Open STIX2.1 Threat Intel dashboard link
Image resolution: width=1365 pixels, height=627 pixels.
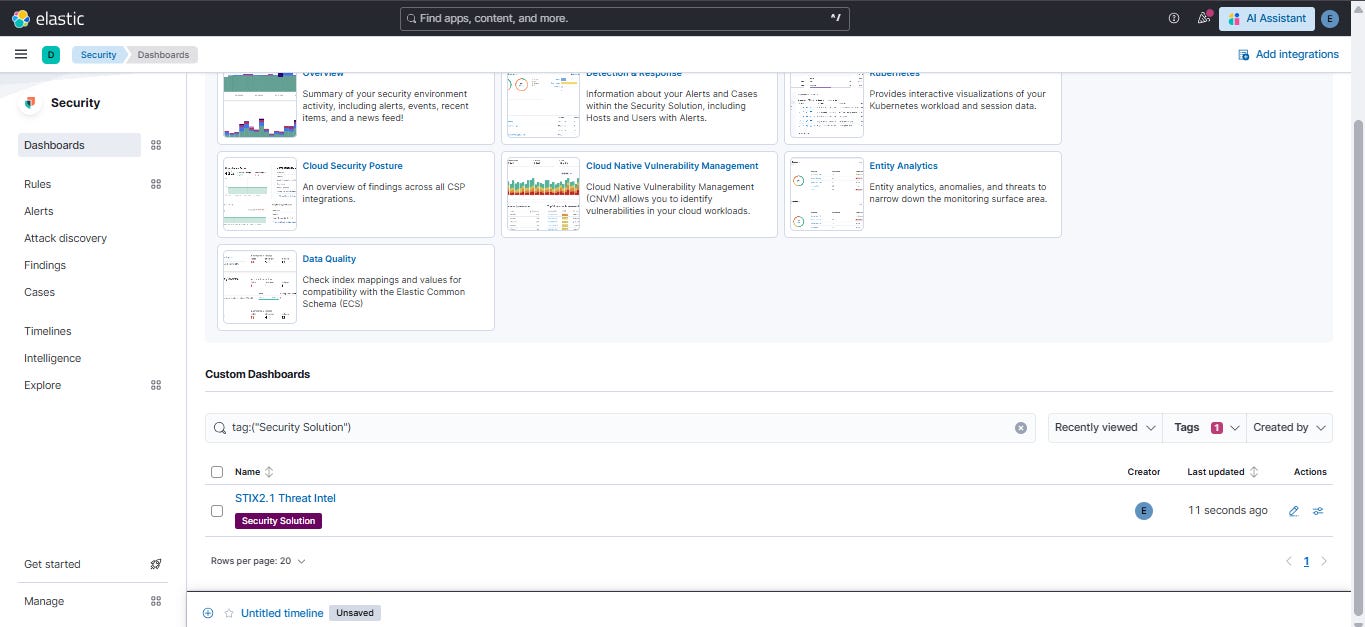point(285,498)
